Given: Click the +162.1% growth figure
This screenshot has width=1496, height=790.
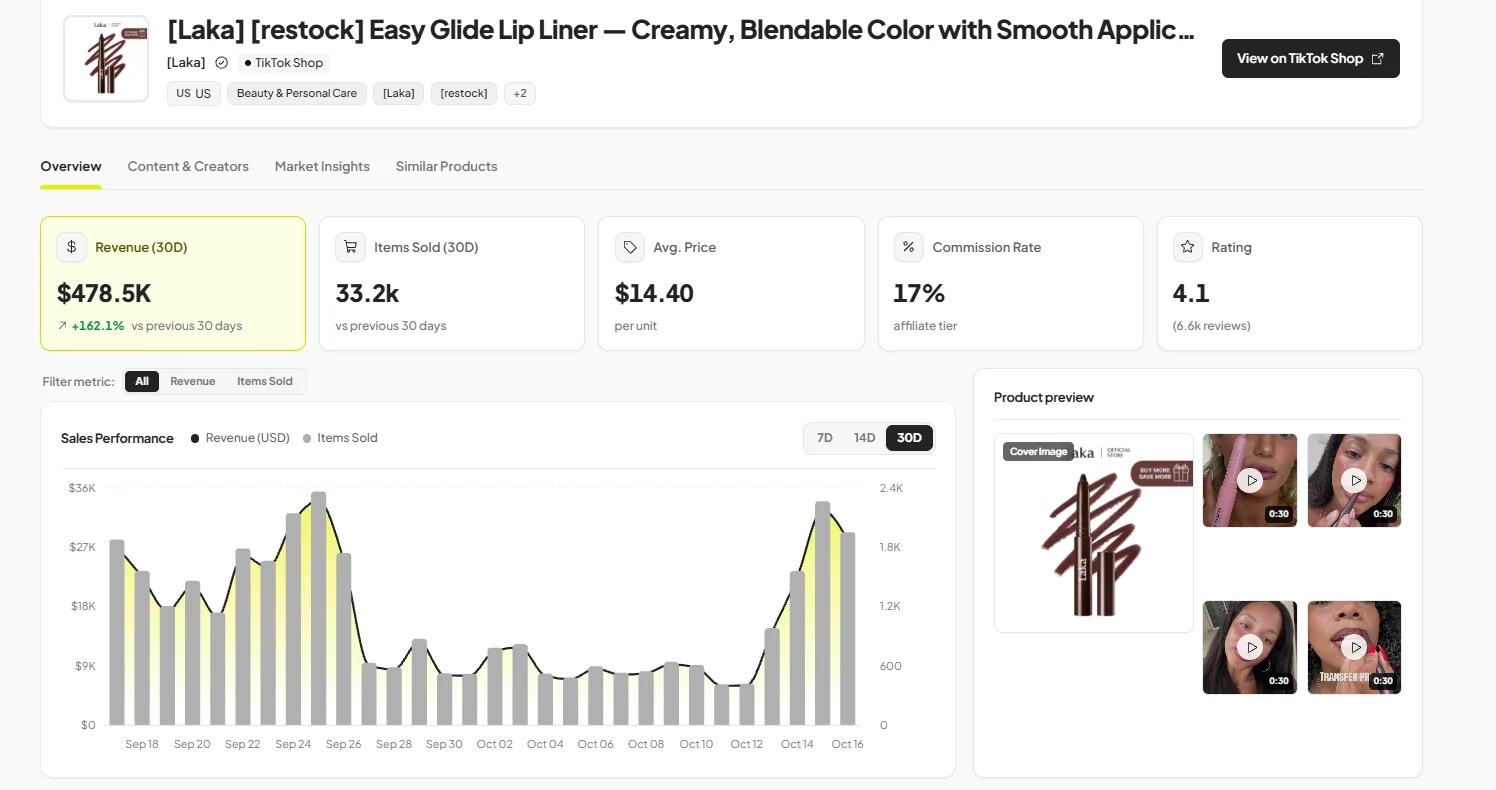Looking at the screenshot, I should click(x=98, y=326).
